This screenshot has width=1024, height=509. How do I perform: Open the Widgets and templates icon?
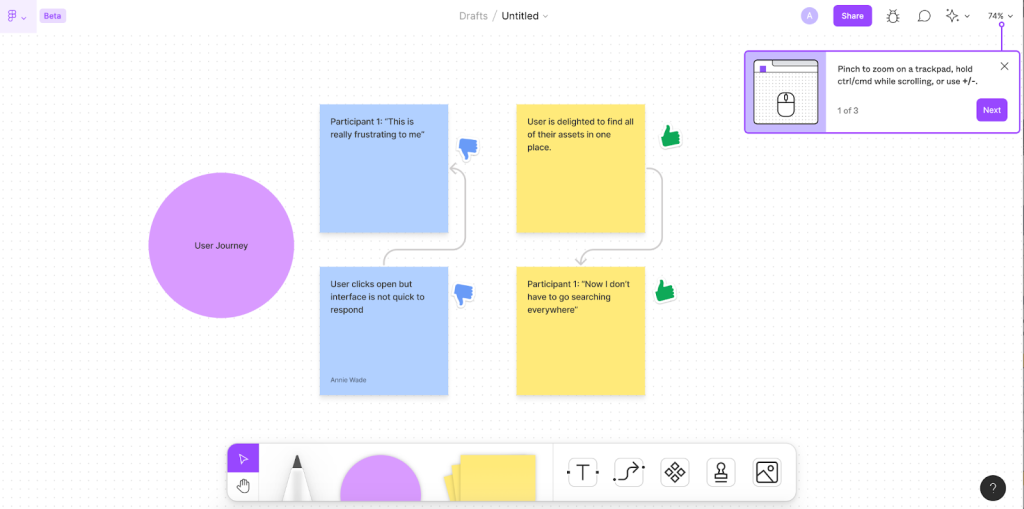pos(675,472)
